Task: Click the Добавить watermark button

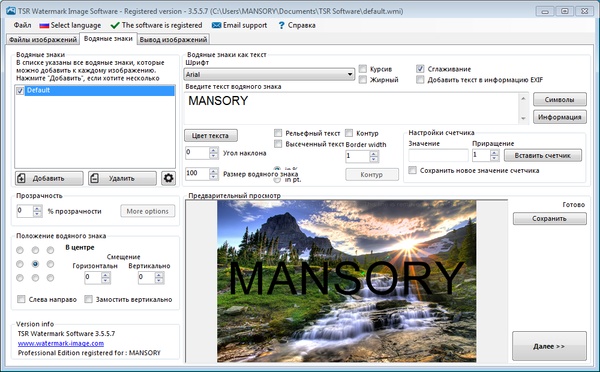Action: click(49, 178)
